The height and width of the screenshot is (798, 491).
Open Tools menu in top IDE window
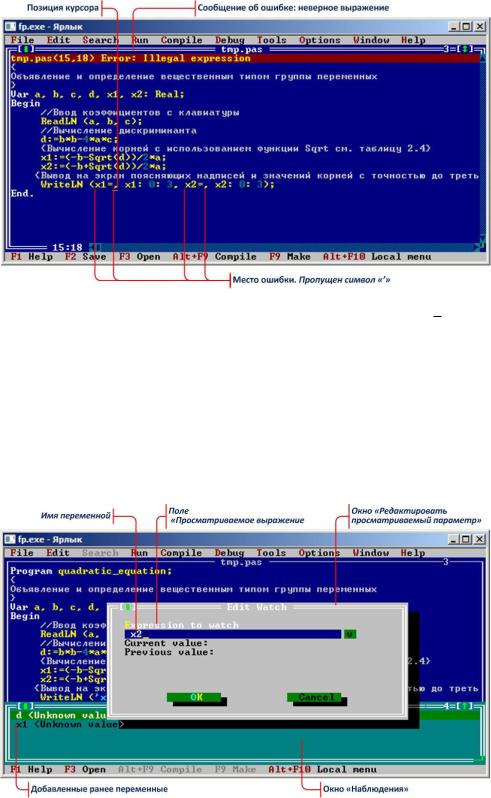(271, 40)
